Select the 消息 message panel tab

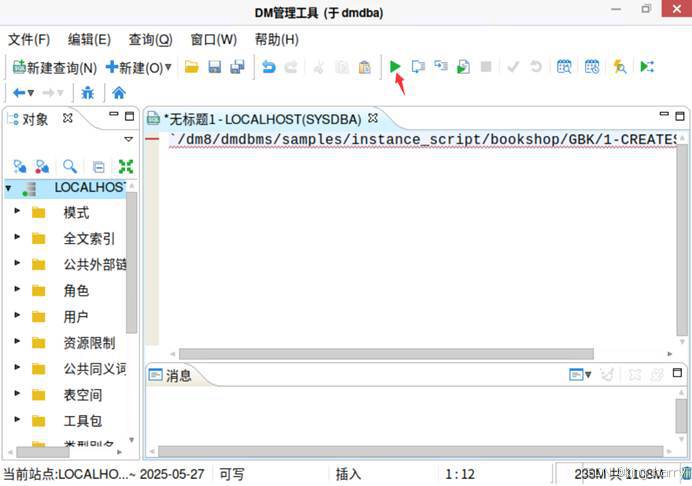click(x=170, y=375)
